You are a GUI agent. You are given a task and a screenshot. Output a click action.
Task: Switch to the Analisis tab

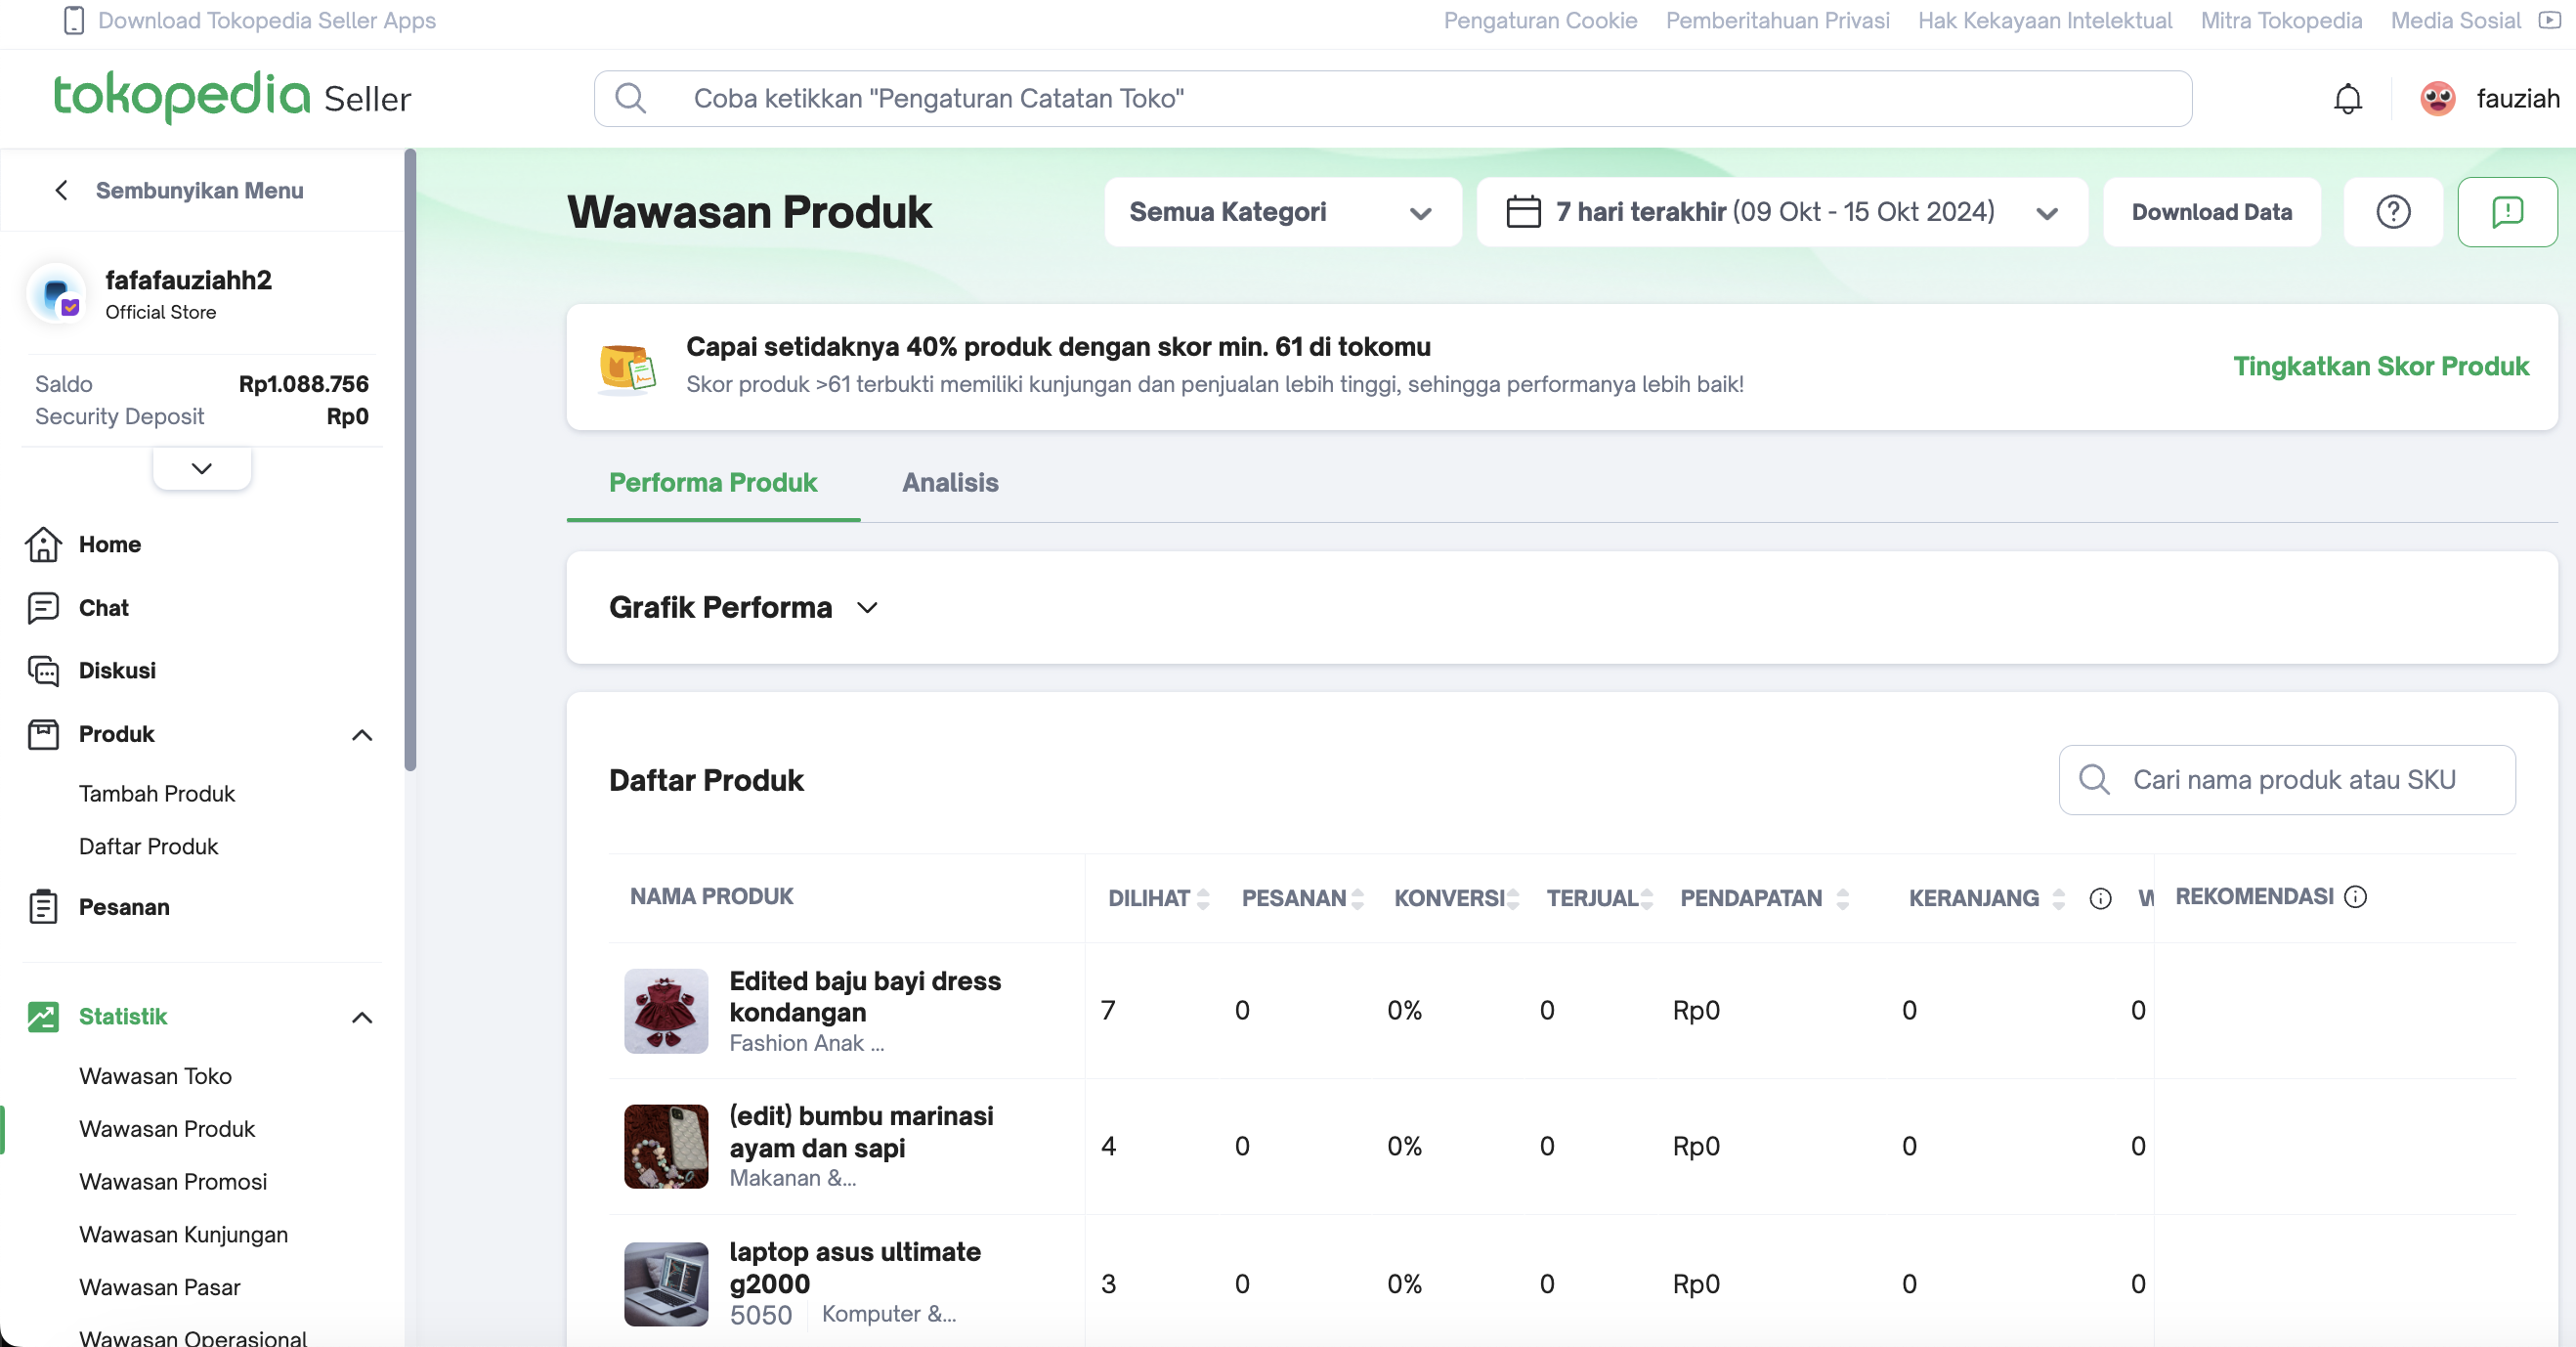[x=949, y=483]
